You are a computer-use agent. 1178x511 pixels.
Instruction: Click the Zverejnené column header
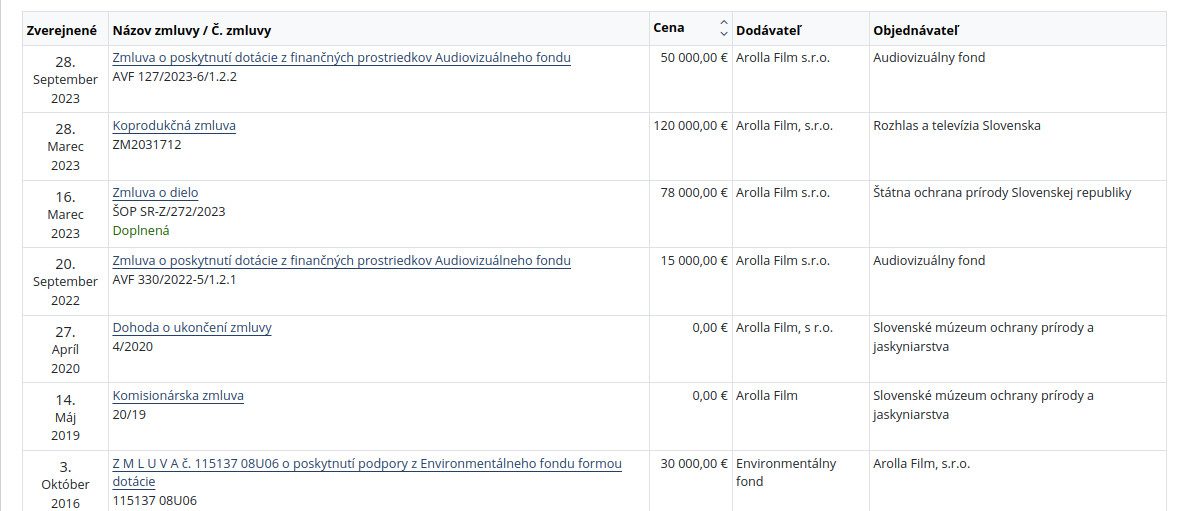pyautogui.click(x=61, y=30)
